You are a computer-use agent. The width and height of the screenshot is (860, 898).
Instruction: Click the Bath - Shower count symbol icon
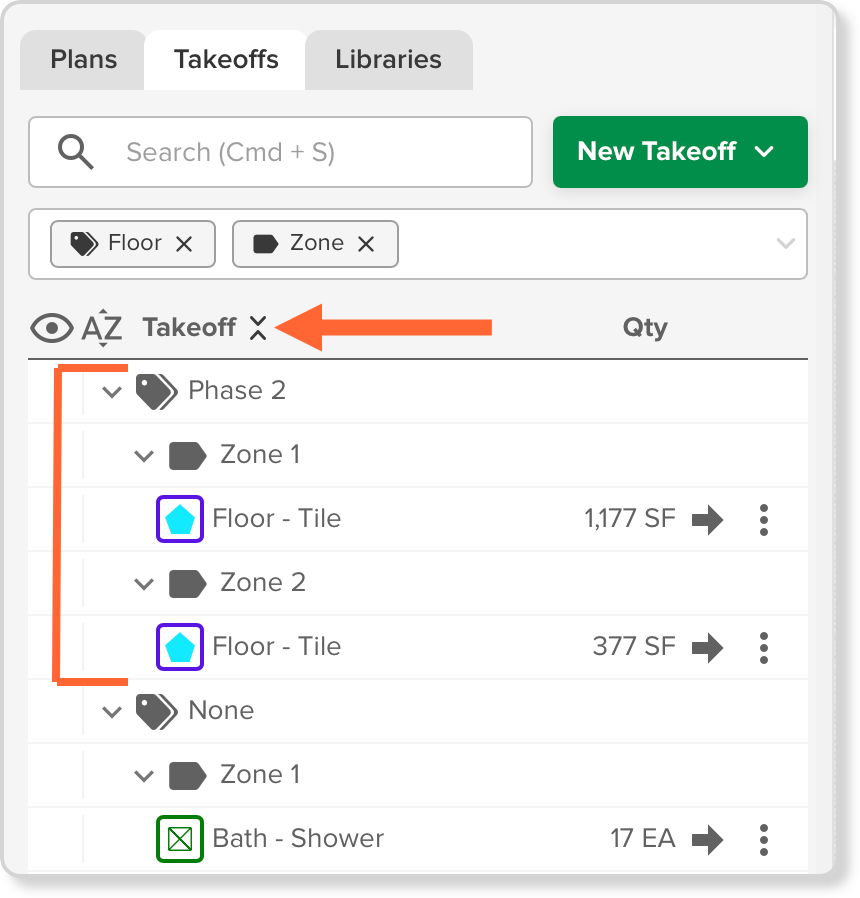[x=180, y=839]
